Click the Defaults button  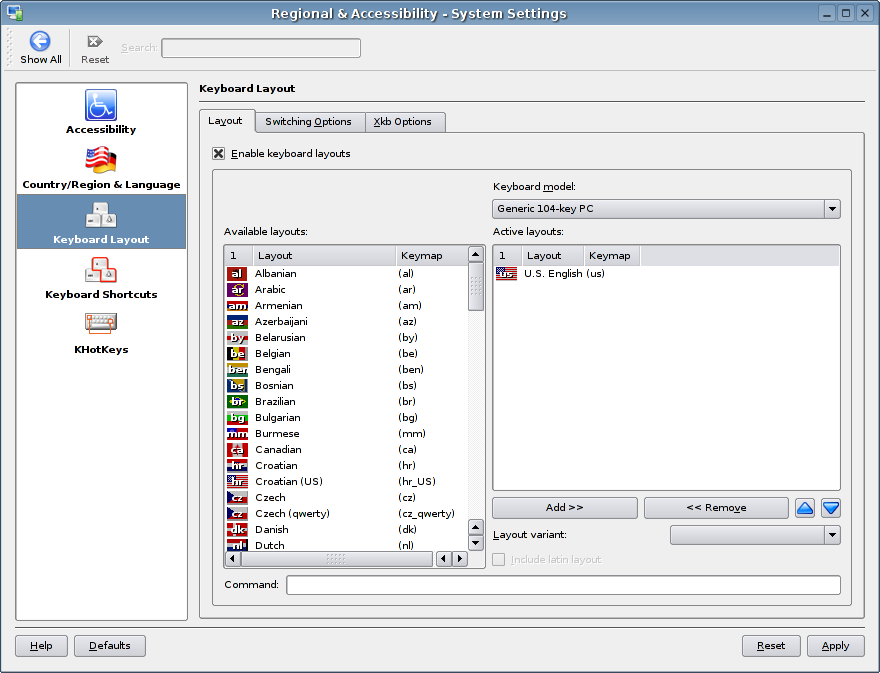(x=110, y=645)
